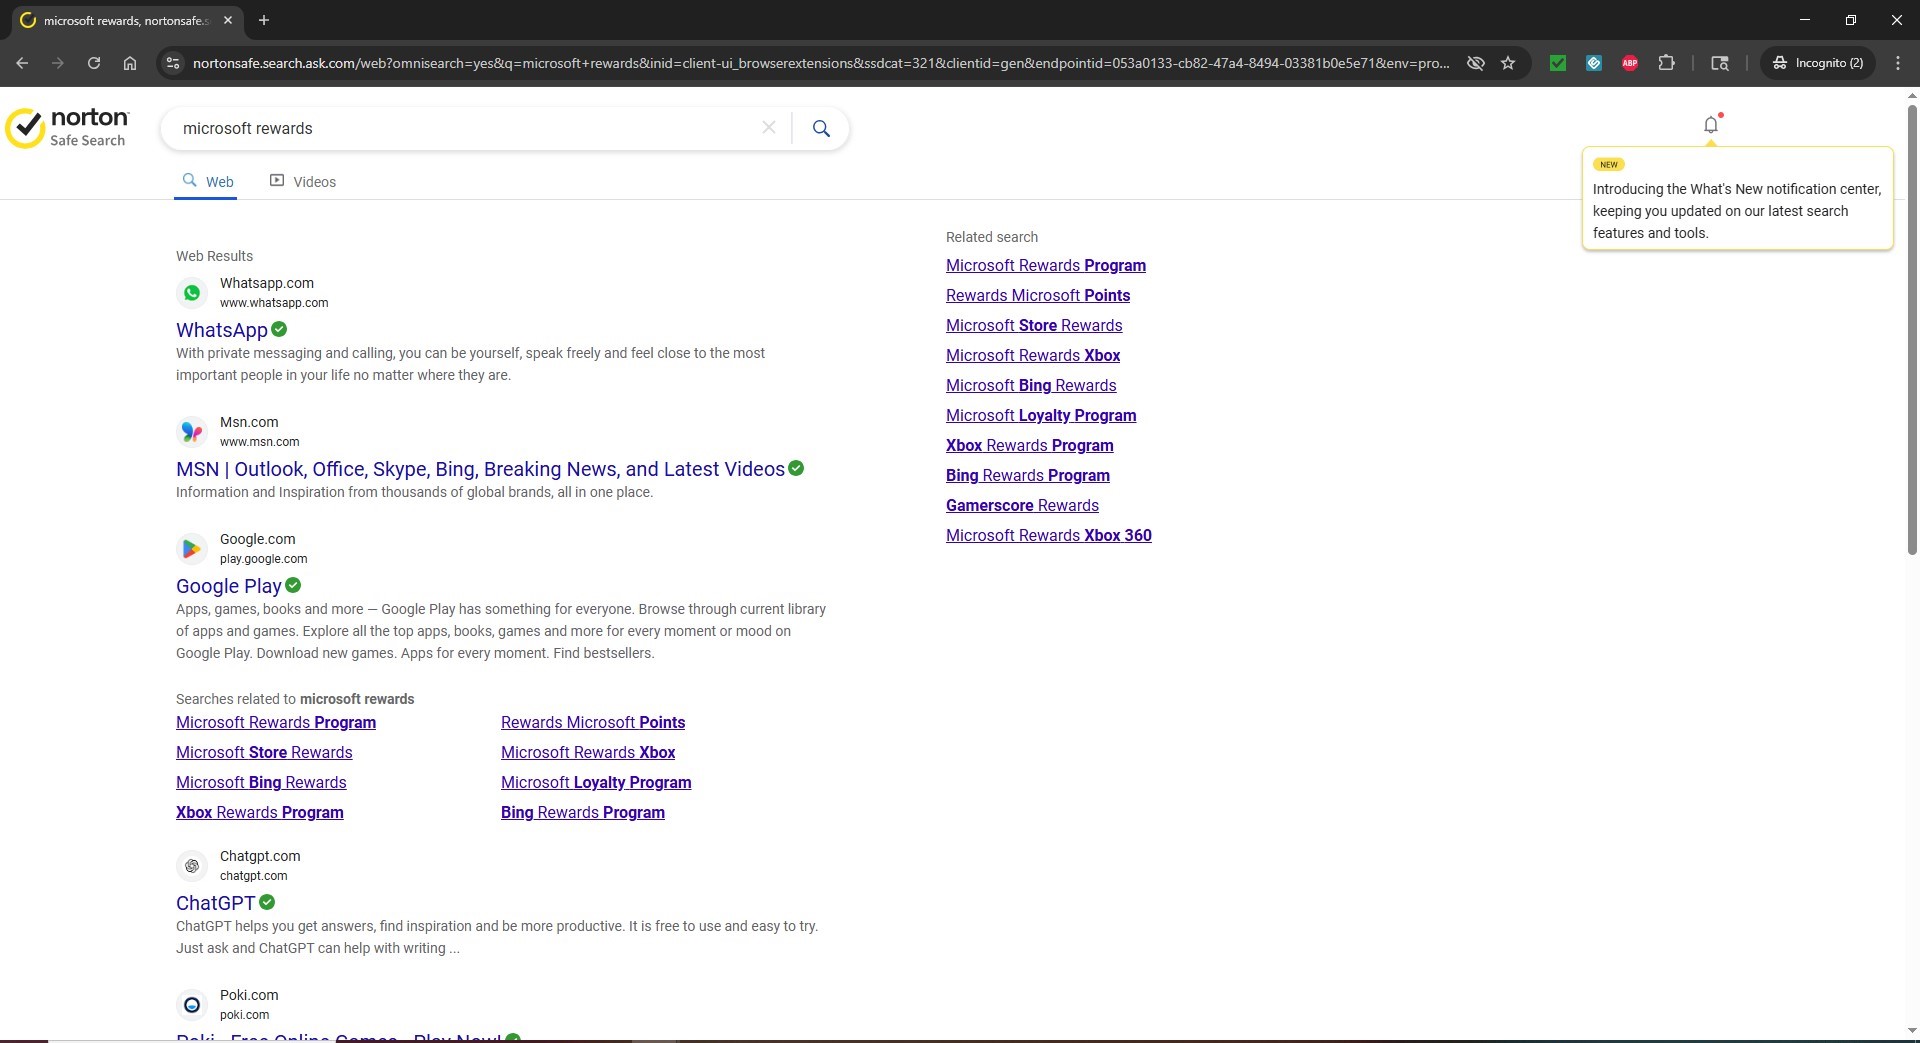Click the browser back arrow
This screenshot has height=1043, width=1920.
[x=22, y=63]
